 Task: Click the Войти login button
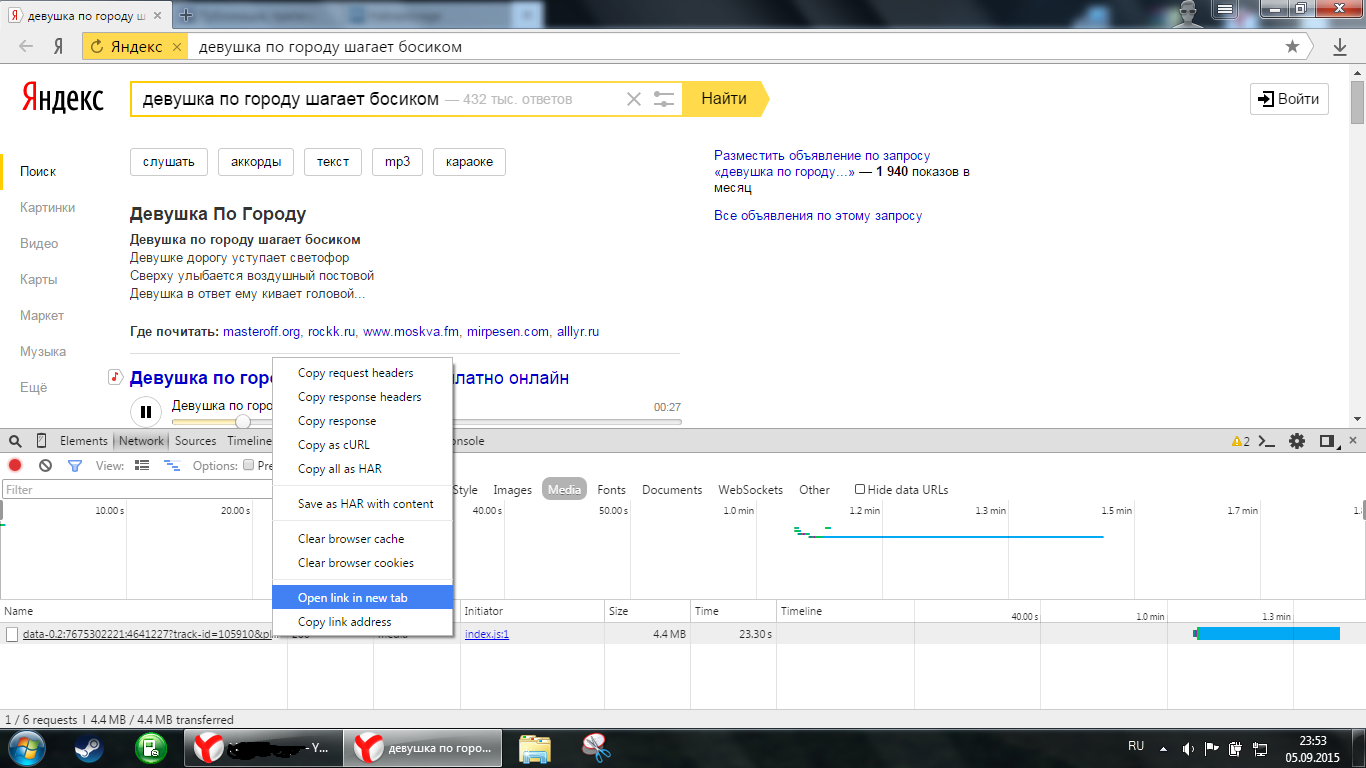tap(1289, 99)
